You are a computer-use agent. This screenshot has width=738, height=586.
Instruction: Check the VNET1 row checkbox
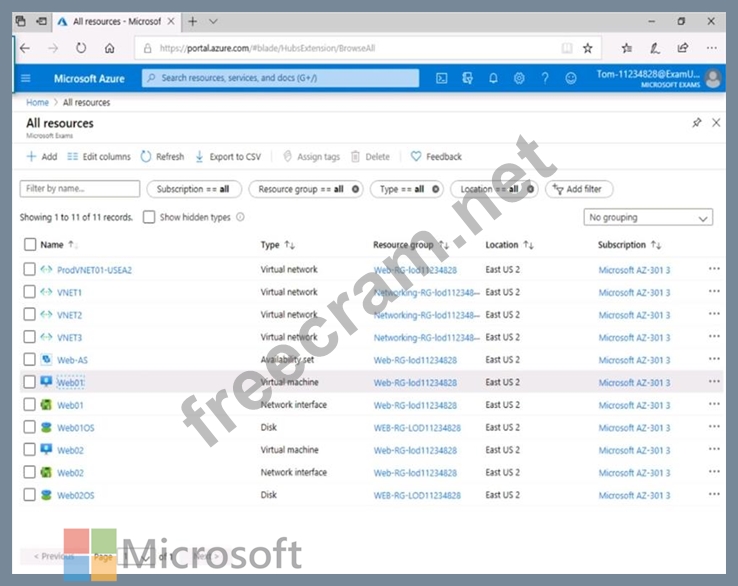click(x=30, y=292)
